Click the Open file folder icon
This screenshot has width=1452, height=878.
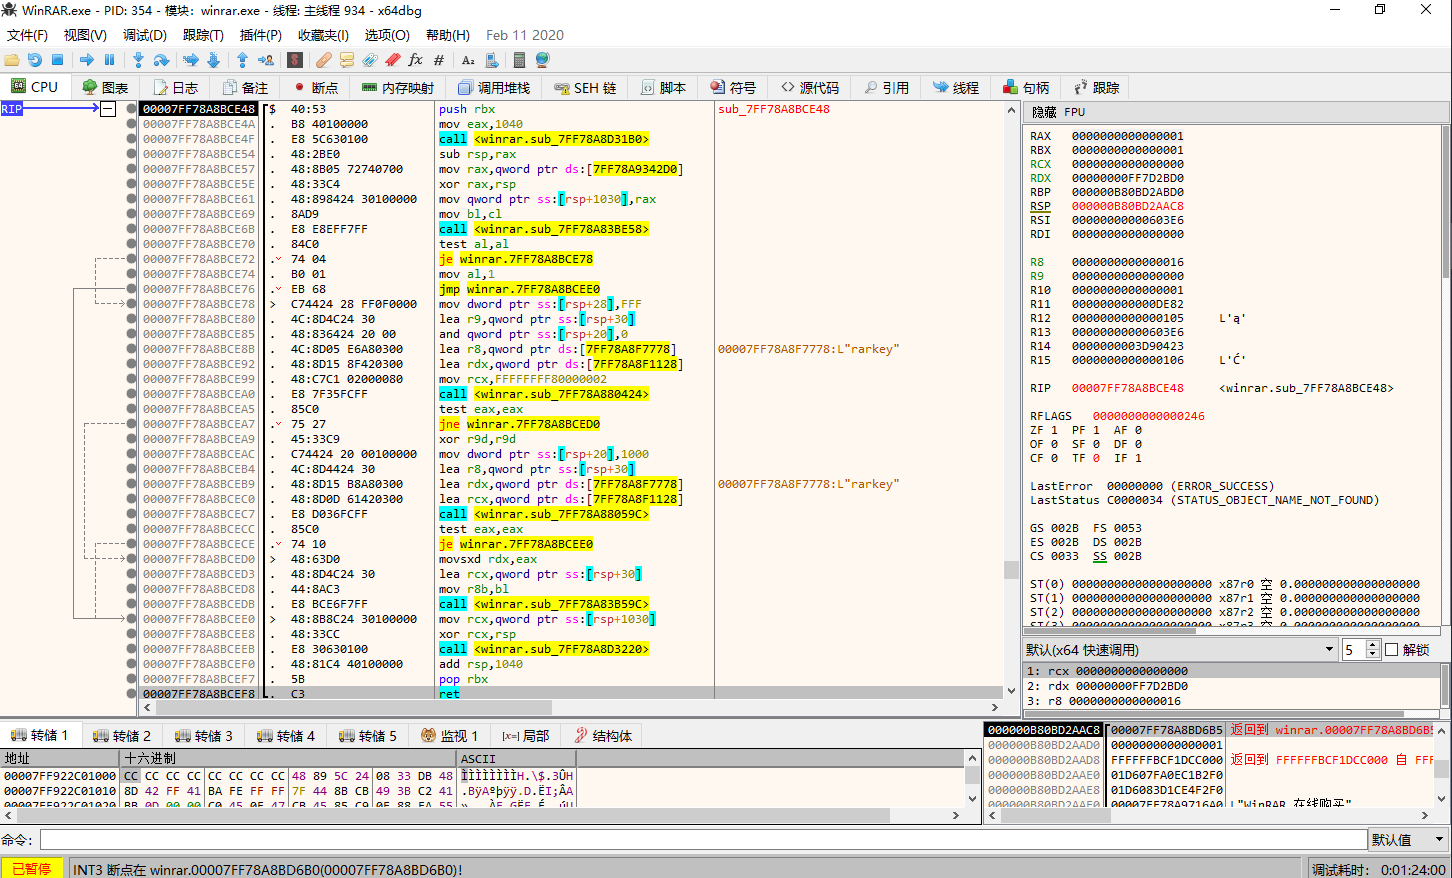point(12,60)
